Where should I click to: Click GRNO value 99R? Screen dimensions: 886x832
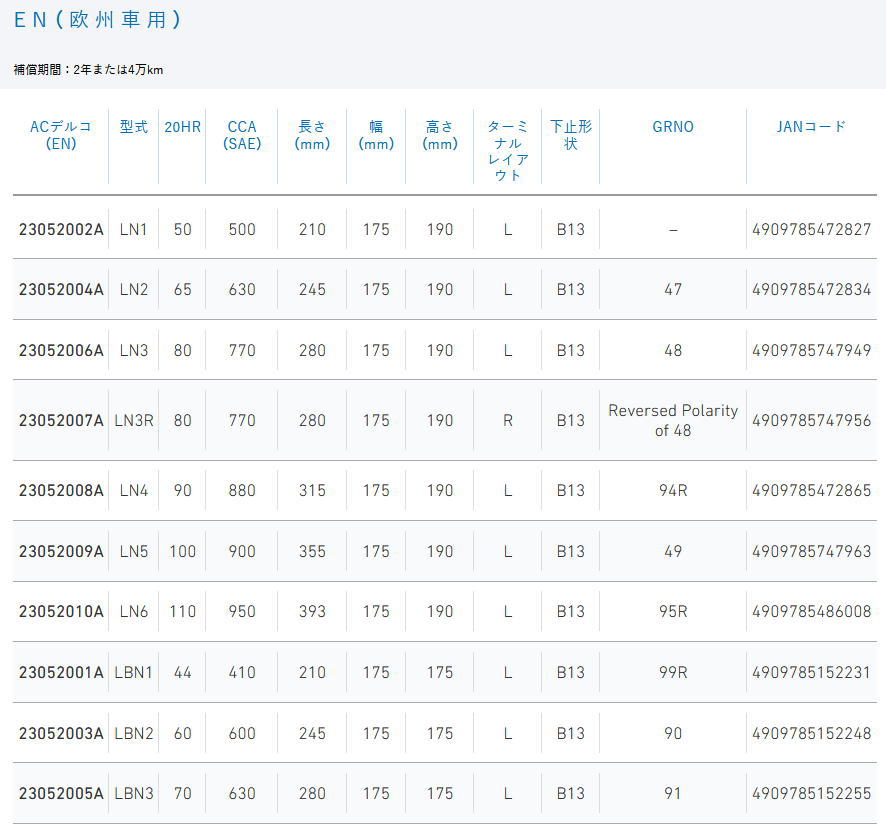coord(672,673)
